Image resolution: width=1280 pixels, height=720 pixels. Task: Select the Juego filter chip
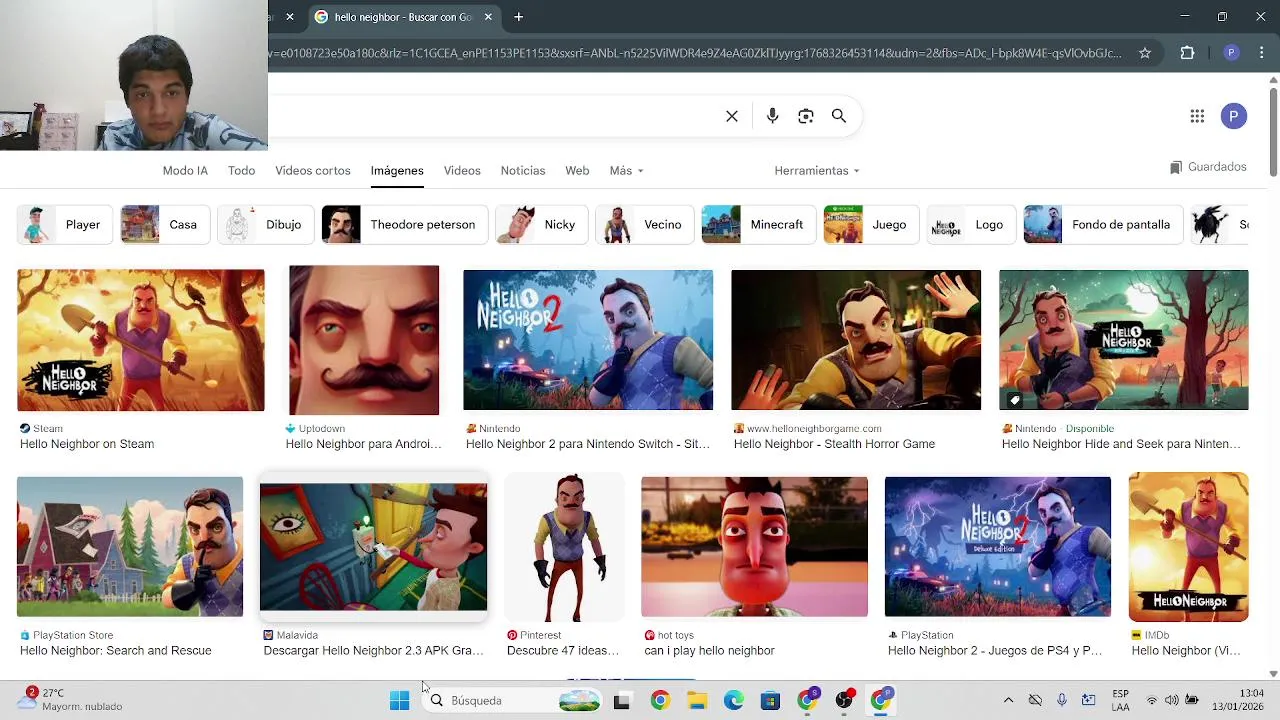click(871, 225)
